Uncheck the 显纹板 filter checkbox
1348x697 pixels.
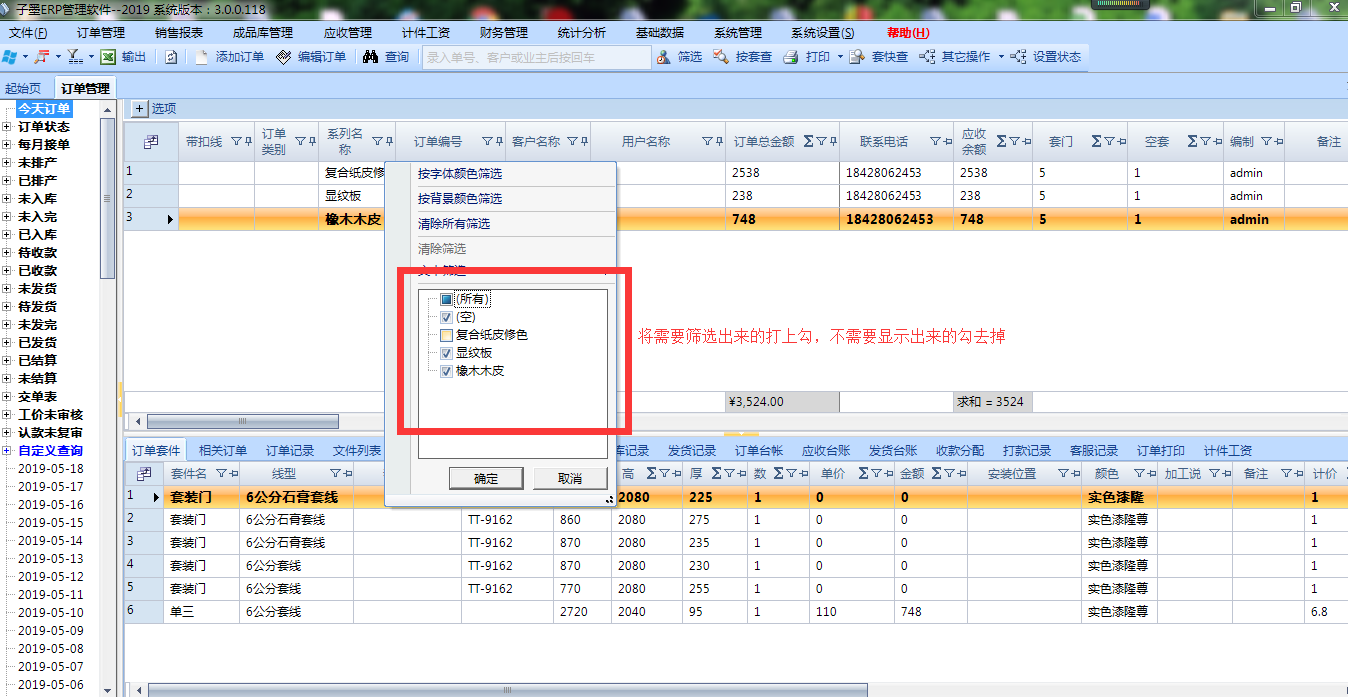point(446,353)
